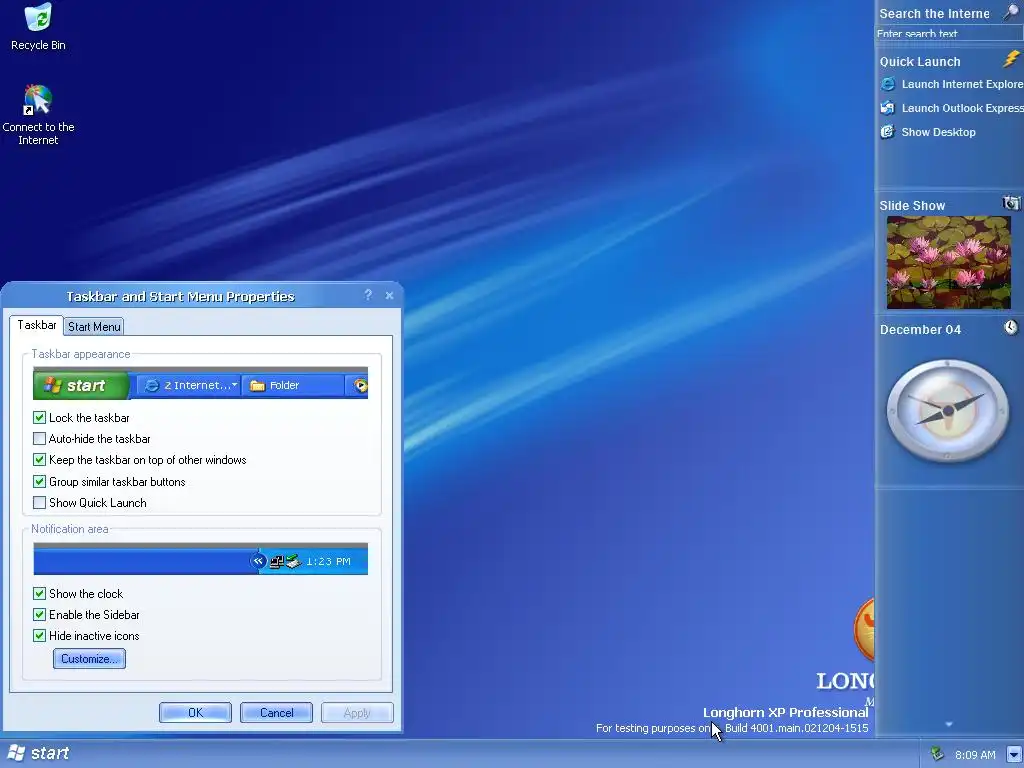Viewport: 1024px width, 768px height.
Task: Click the sidebar search magnifier icon
Action: 1010,12
